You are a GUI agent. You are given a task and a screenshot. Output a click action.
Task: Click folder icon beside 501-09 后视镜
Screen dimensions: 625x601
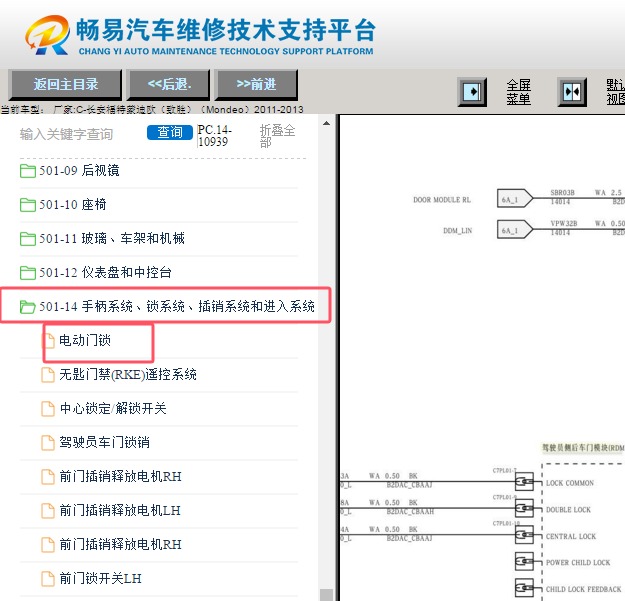click(x=28, y=171)
